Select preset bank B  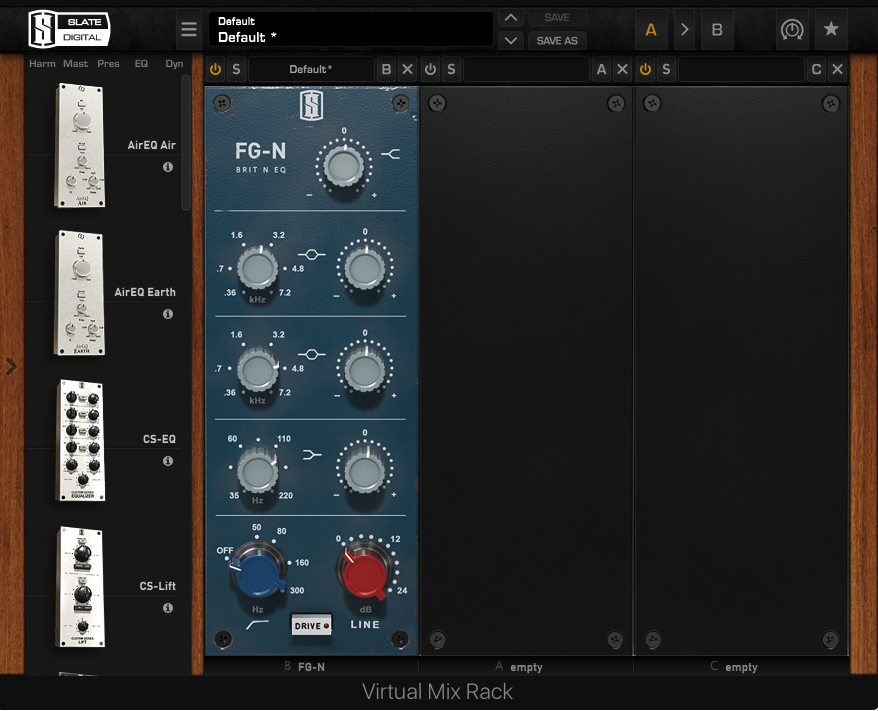[x=717, y=29]
